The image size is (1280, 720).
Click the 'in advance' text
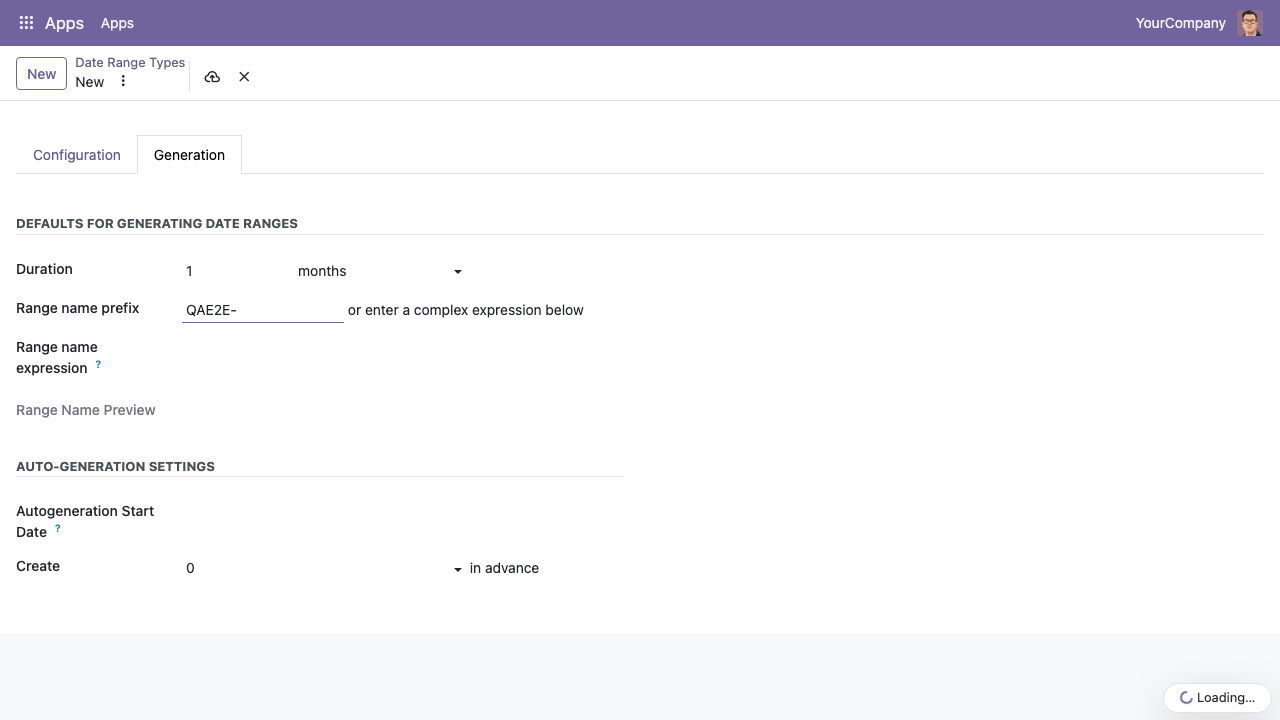pyautogui.click(x=504, y=568)
